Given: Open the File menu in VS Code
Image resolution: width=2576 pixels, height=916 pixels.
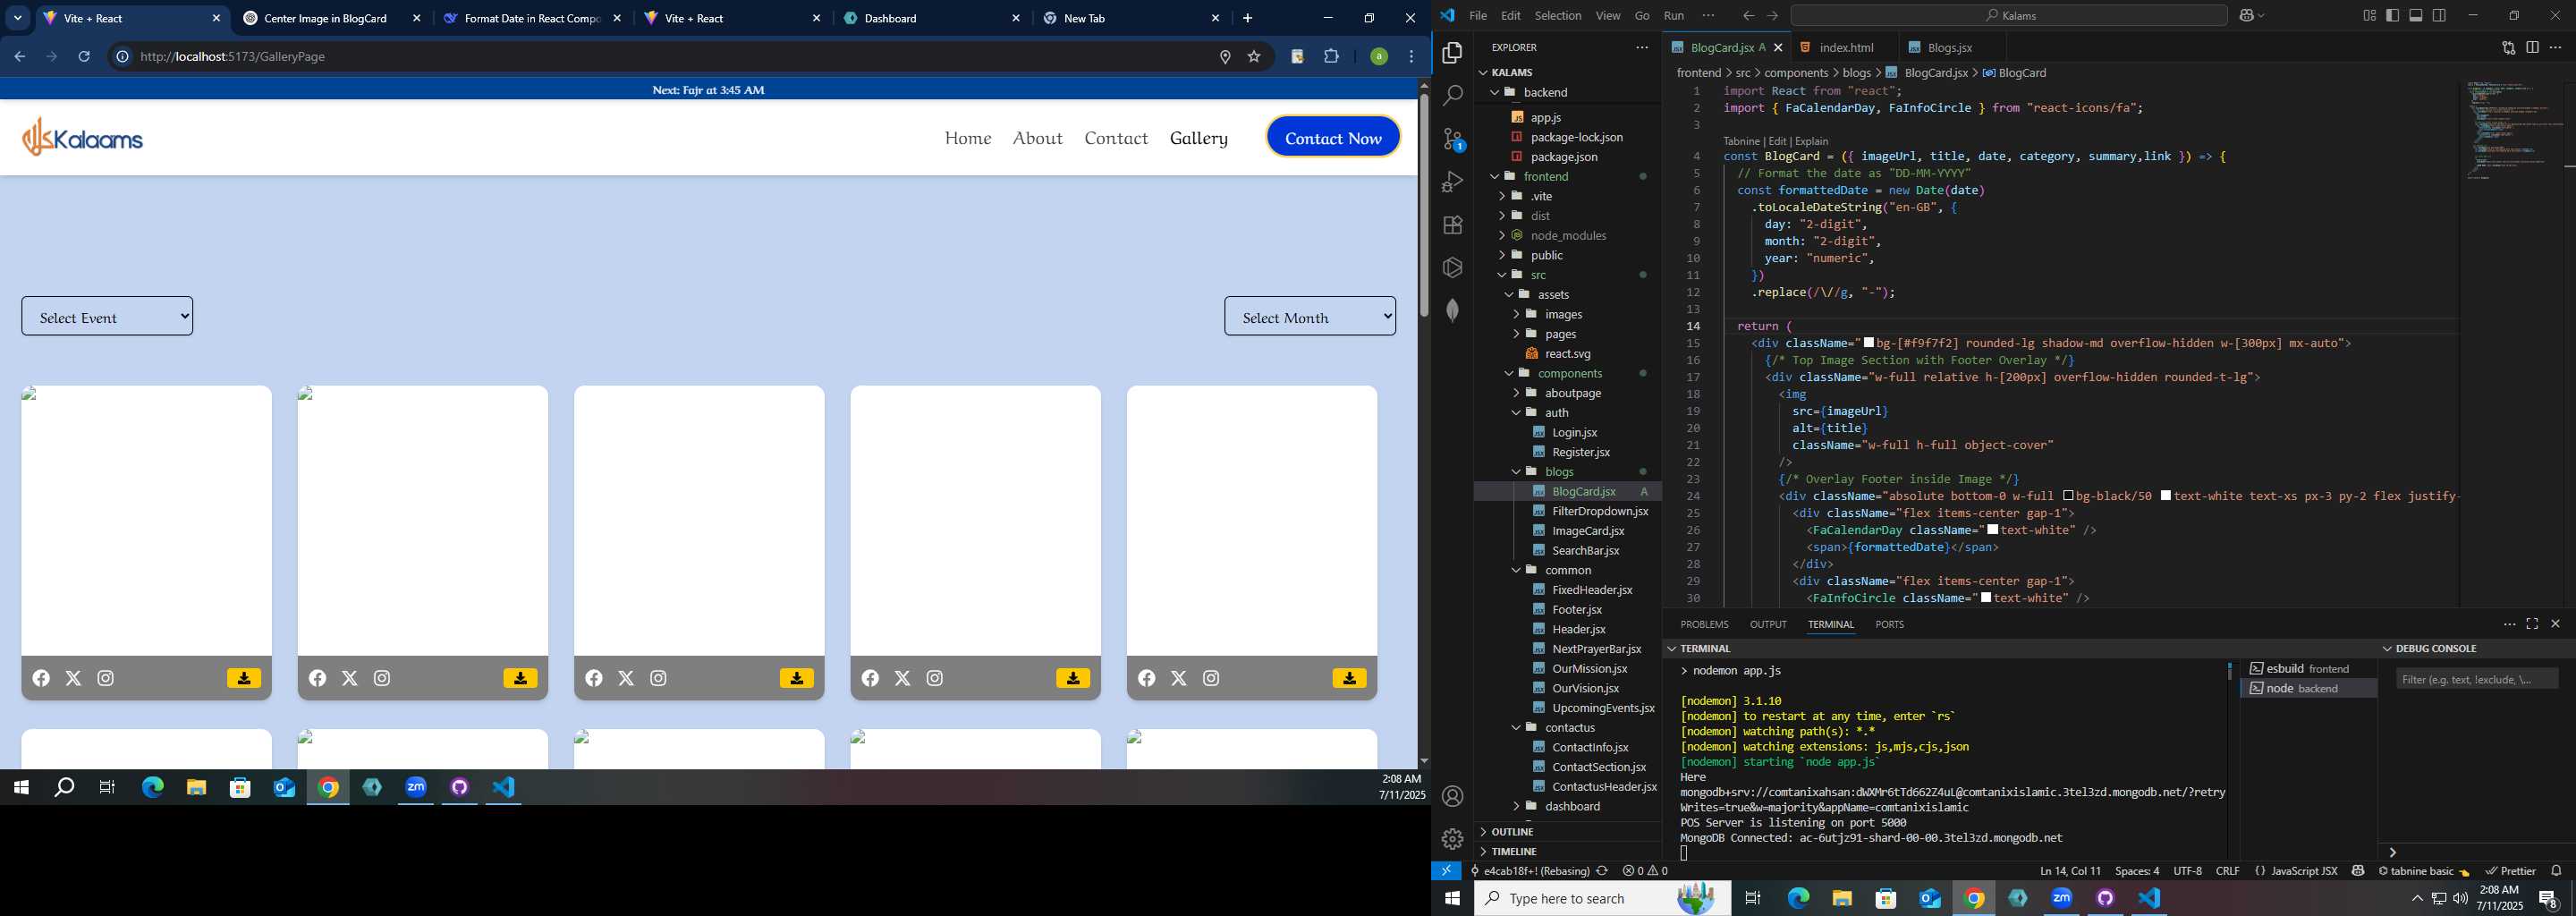Looking at the screenshot, I should [1477, 16].
